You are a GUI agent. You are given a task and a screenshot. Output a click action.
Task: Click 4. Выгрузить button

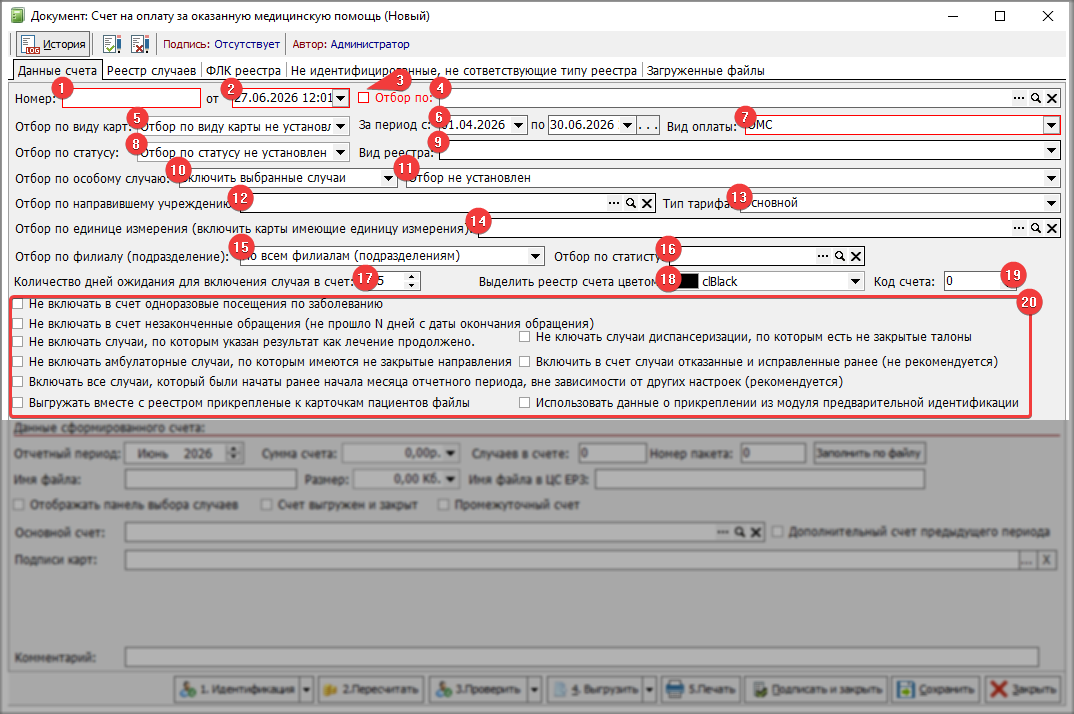[596, 689]
